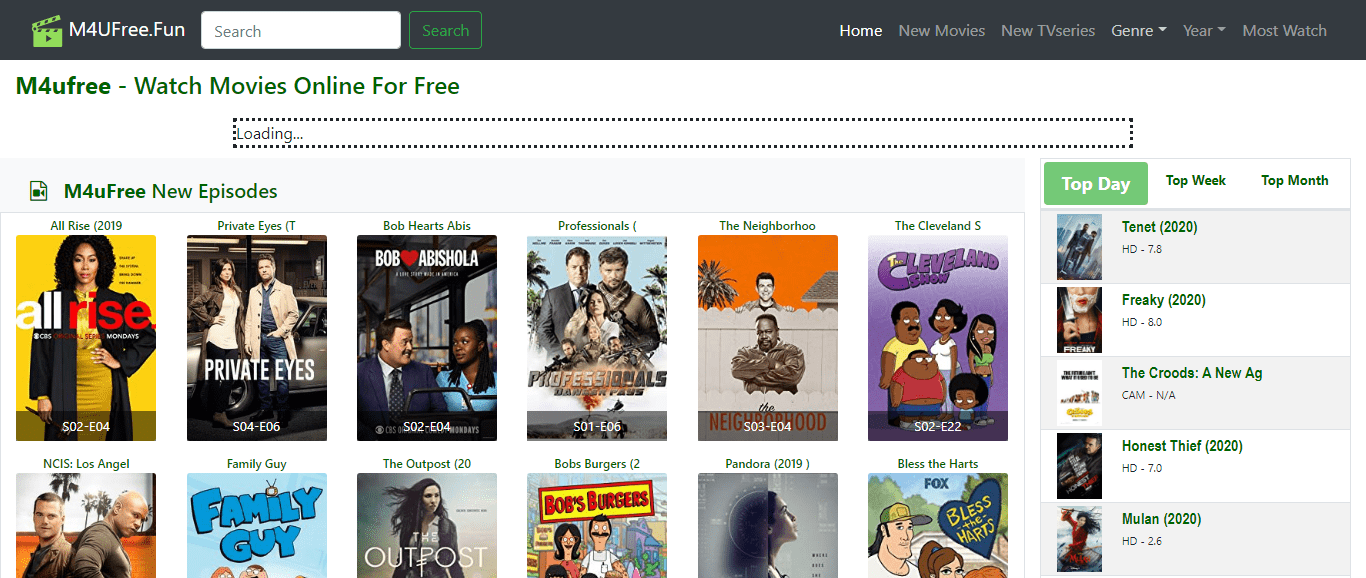Screen dimensions: 1366x578
Task: Click the 'HD - 8.0' rating under Freaky
Action: pos(1142,322)
